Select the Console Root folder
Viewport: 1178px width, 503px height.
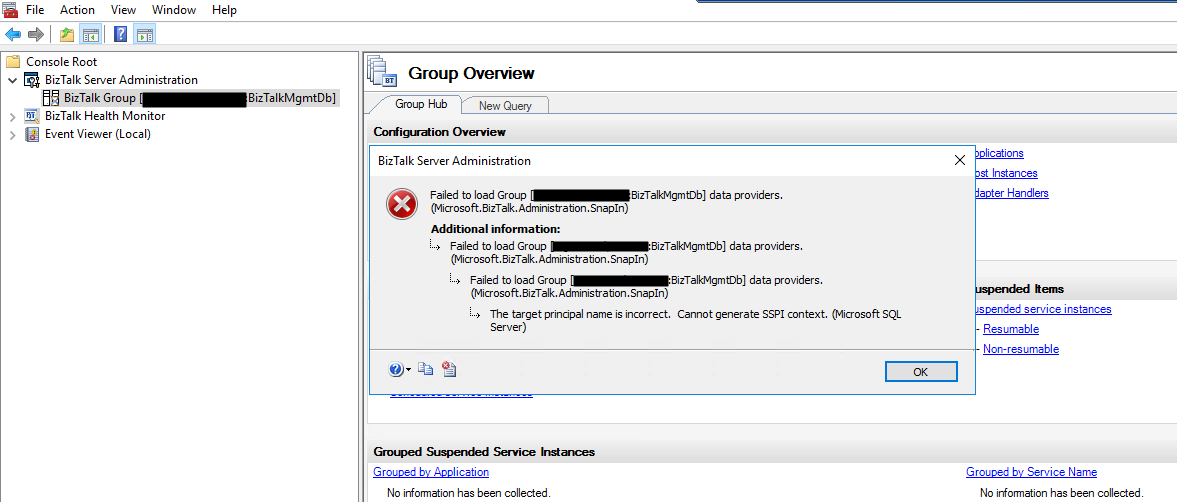point(61,62)
